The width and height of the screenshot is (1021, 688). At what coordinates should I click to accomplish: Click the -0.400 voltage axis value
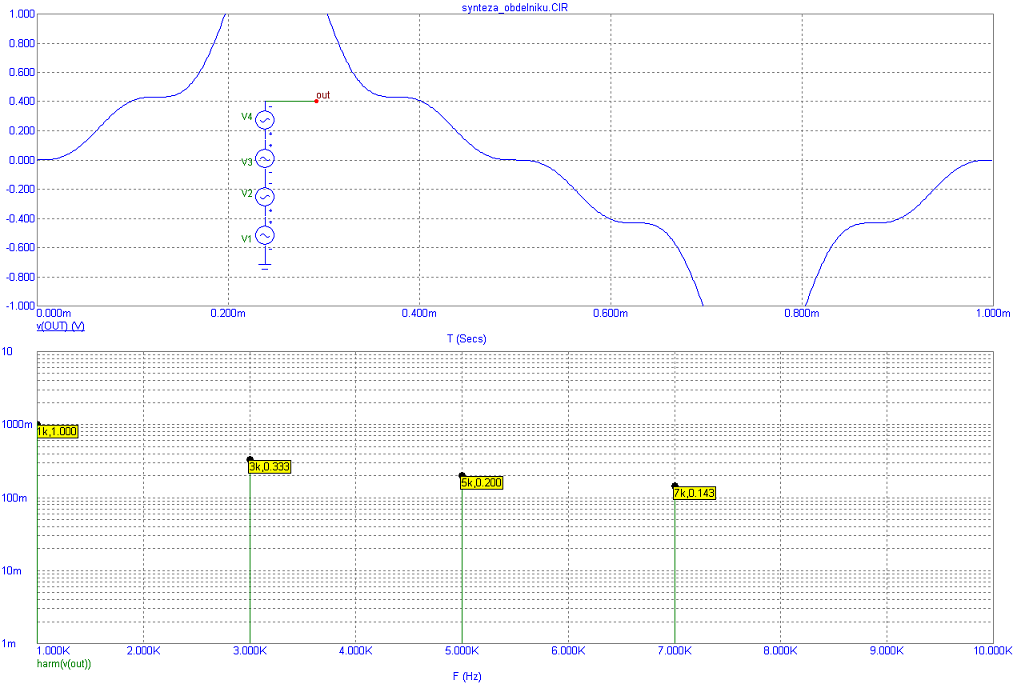[x=20, y=219]
